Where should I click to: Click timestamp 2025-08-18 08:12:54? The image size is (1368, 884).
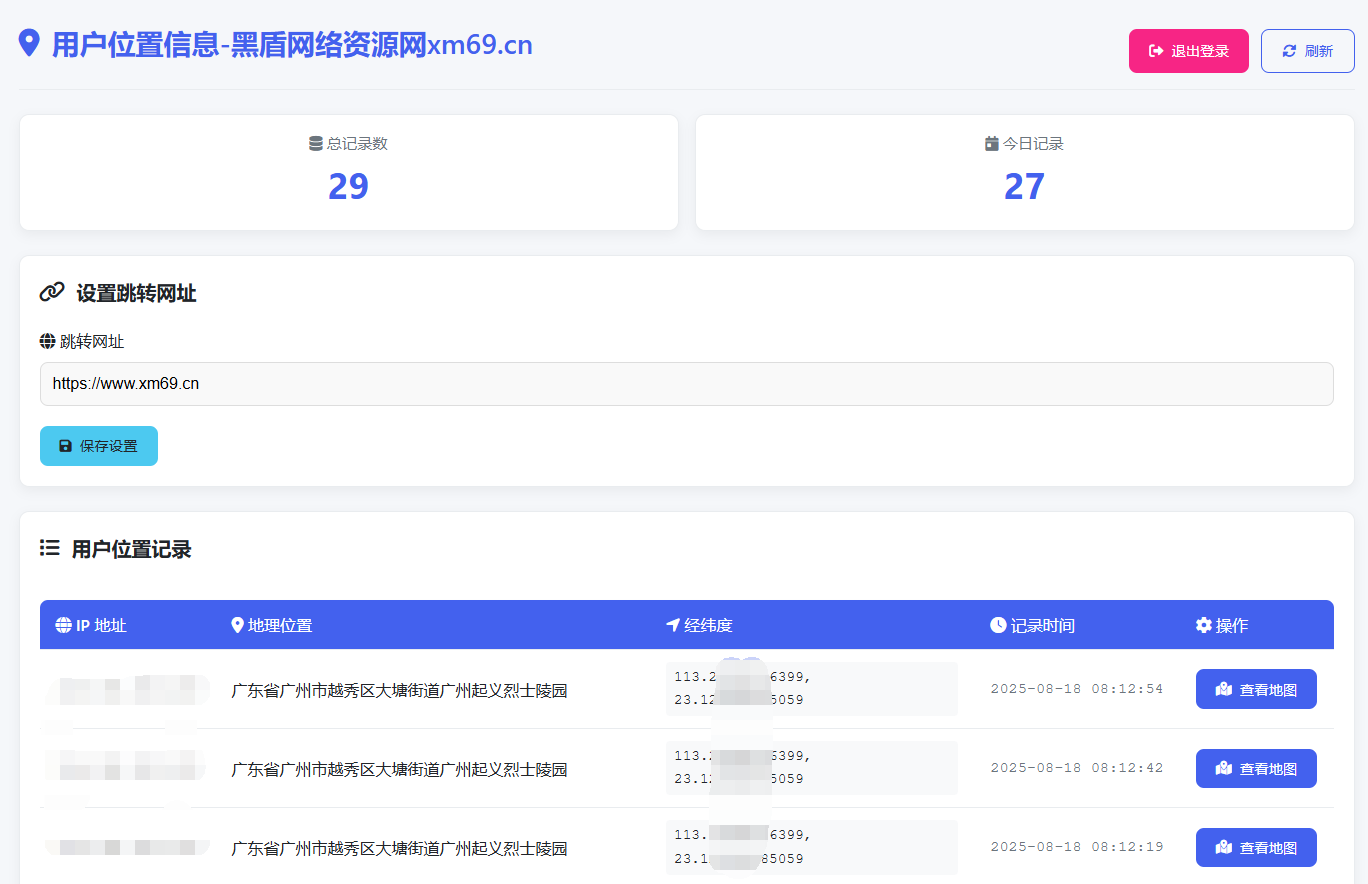[x=1077, y=689]
